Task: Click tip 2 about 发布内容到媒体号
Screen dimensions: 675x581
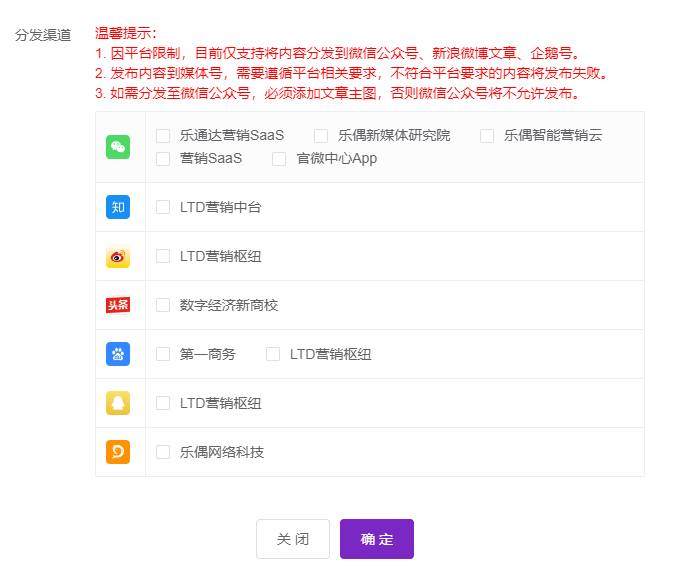Action: (x=351, y=73)
